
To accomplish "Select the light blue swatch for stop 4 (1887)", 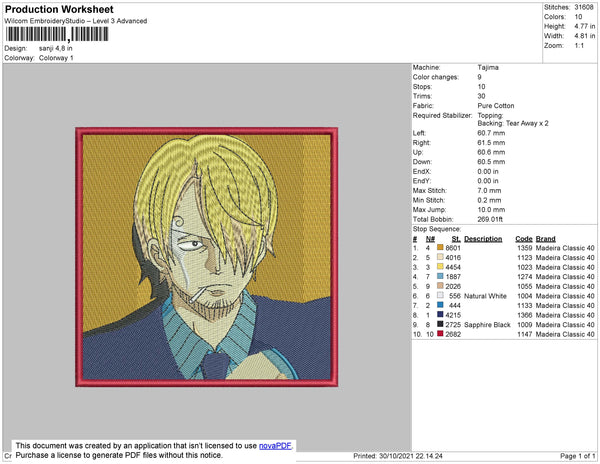I will pos(440,277).
